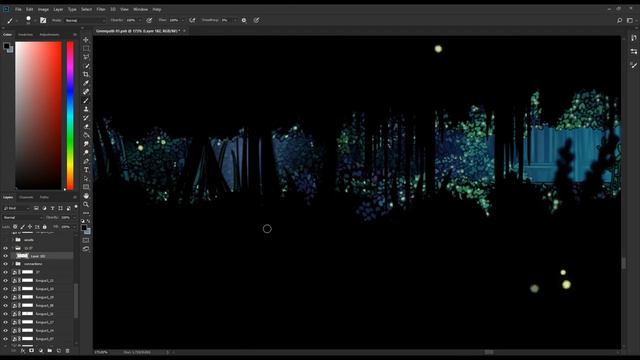This screenshot has height=360, width=640.
Task: Enable airbrush-style build-up icon
Action: 192,20
